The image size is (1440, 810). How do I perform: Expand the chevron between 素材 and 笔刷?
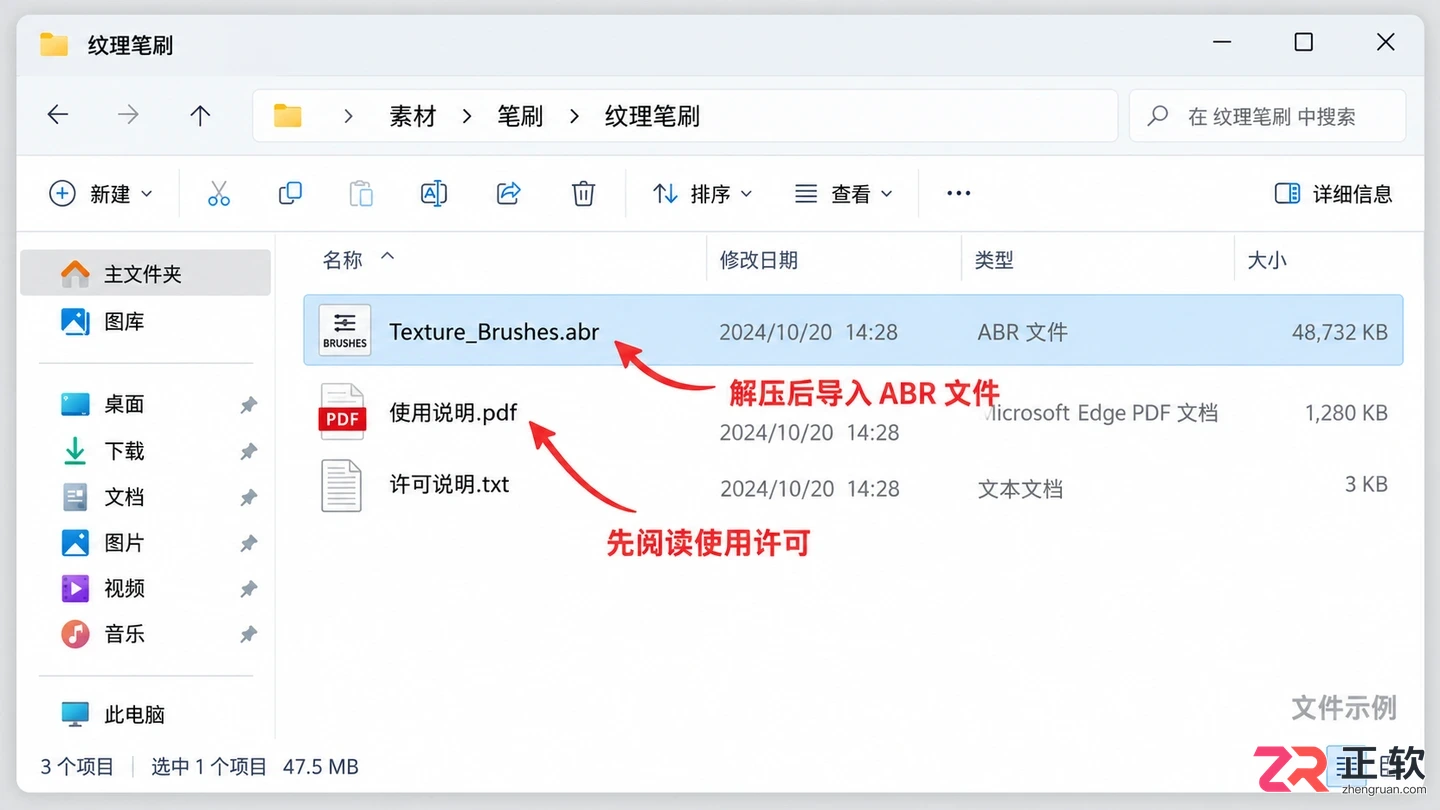coord(466,116)
